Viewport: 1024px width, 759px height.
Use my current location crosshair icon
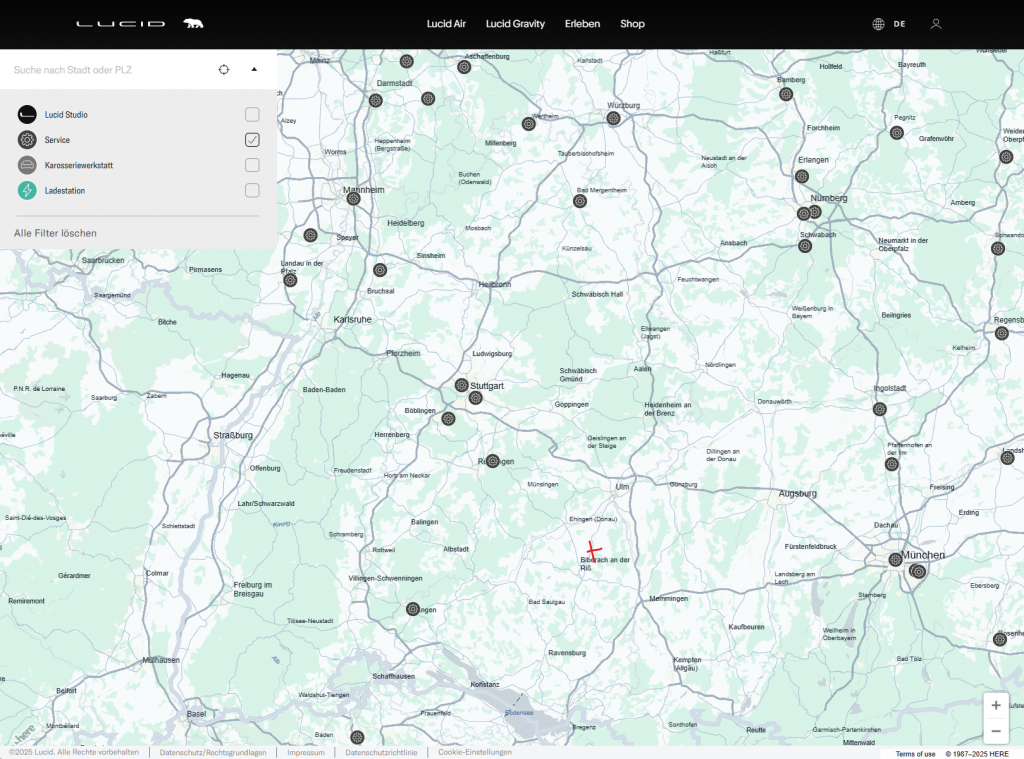click(224, 69)
